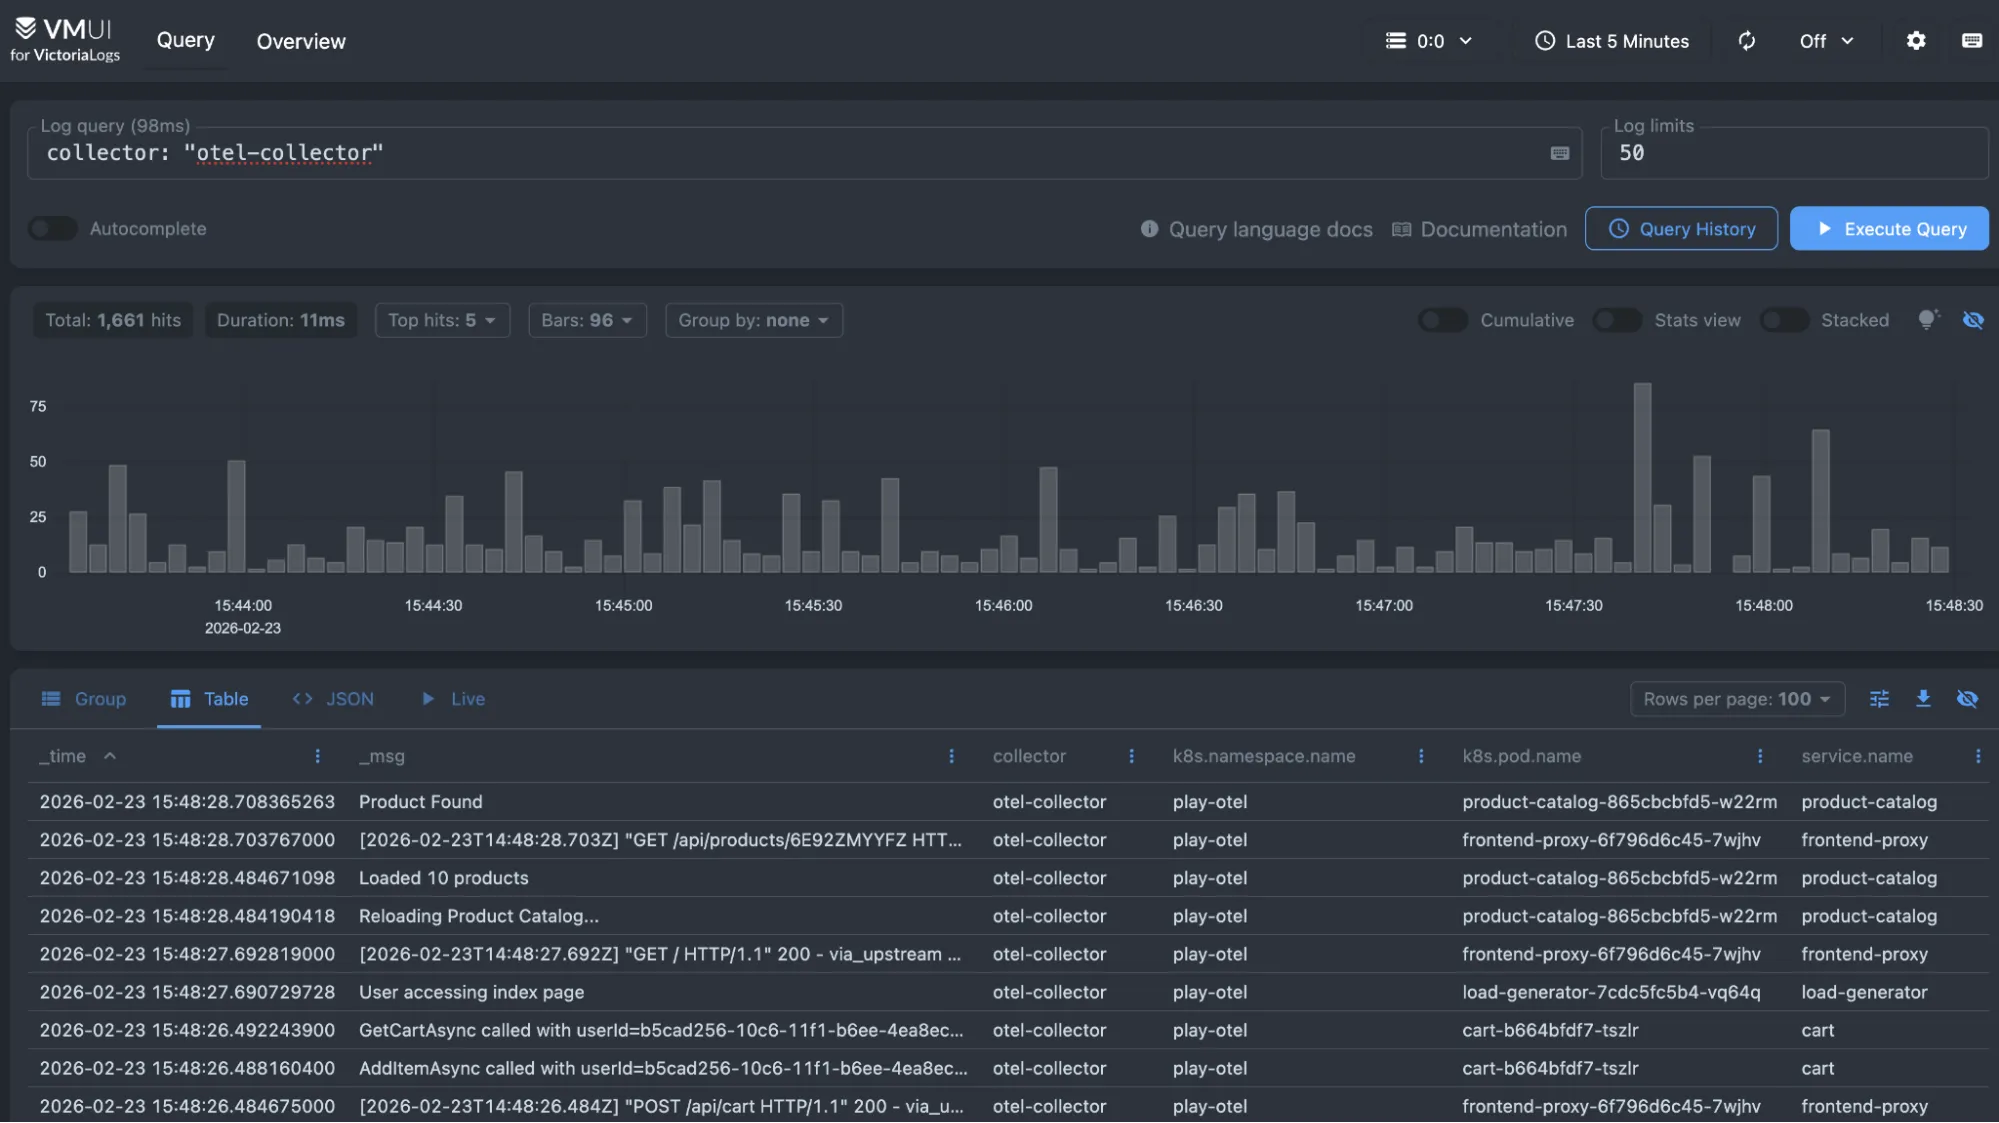The height and width of the screenshot is (1123, 1999).
Task: Click the Execute Query button
Action: pyautogui.click(x=1888, y=229)
